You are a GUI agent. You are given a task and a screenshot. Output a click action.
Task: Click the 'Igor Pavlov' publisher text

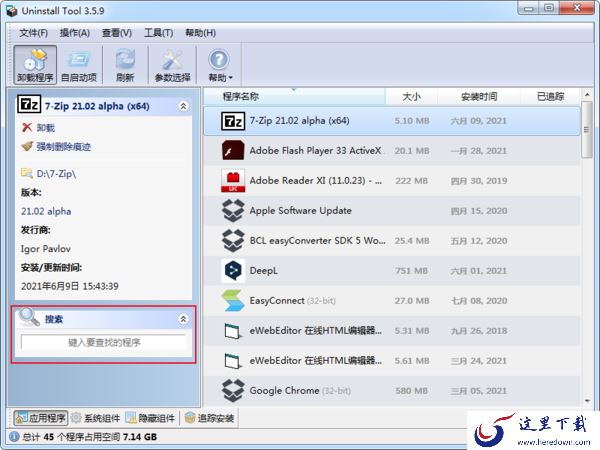46,249
